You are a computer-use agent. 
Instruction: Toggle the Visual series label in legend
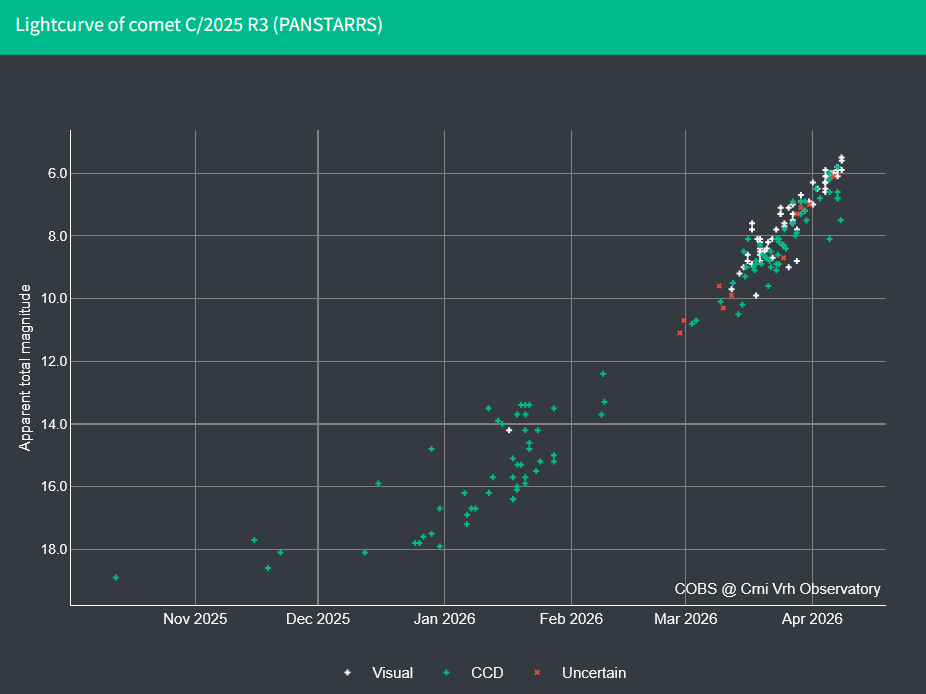pos(392,673)
